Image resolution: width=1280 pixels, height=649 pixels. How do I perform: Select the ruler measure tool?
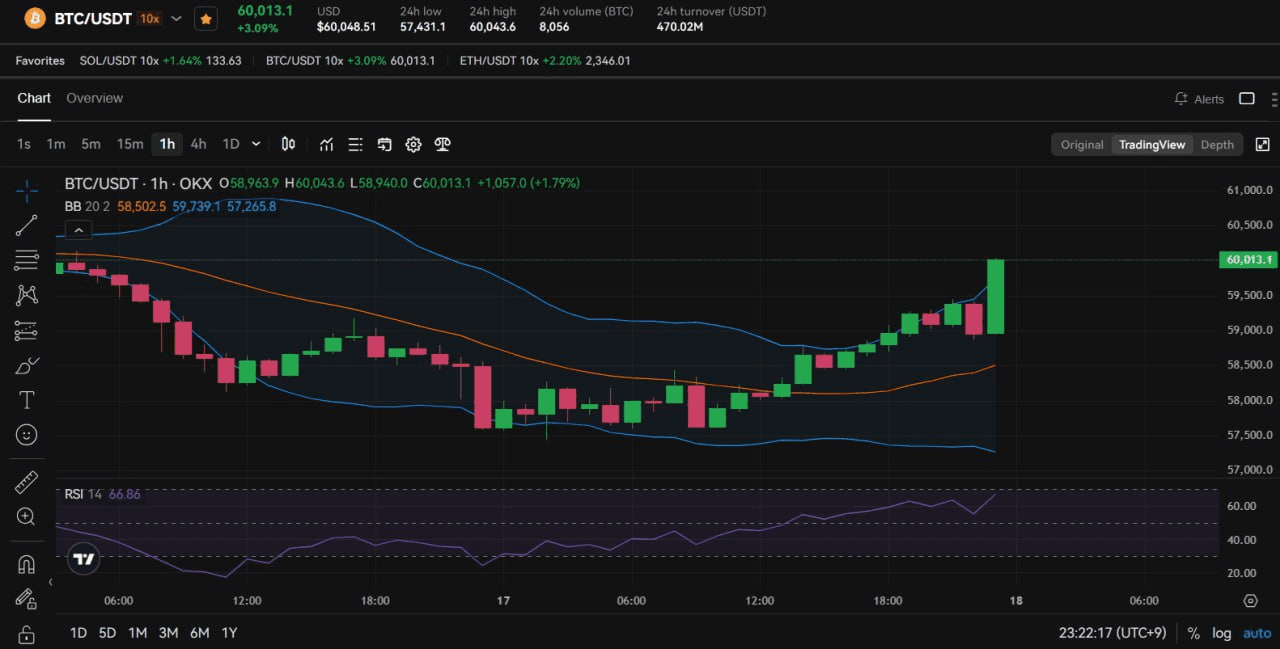(x=27, y=482)
